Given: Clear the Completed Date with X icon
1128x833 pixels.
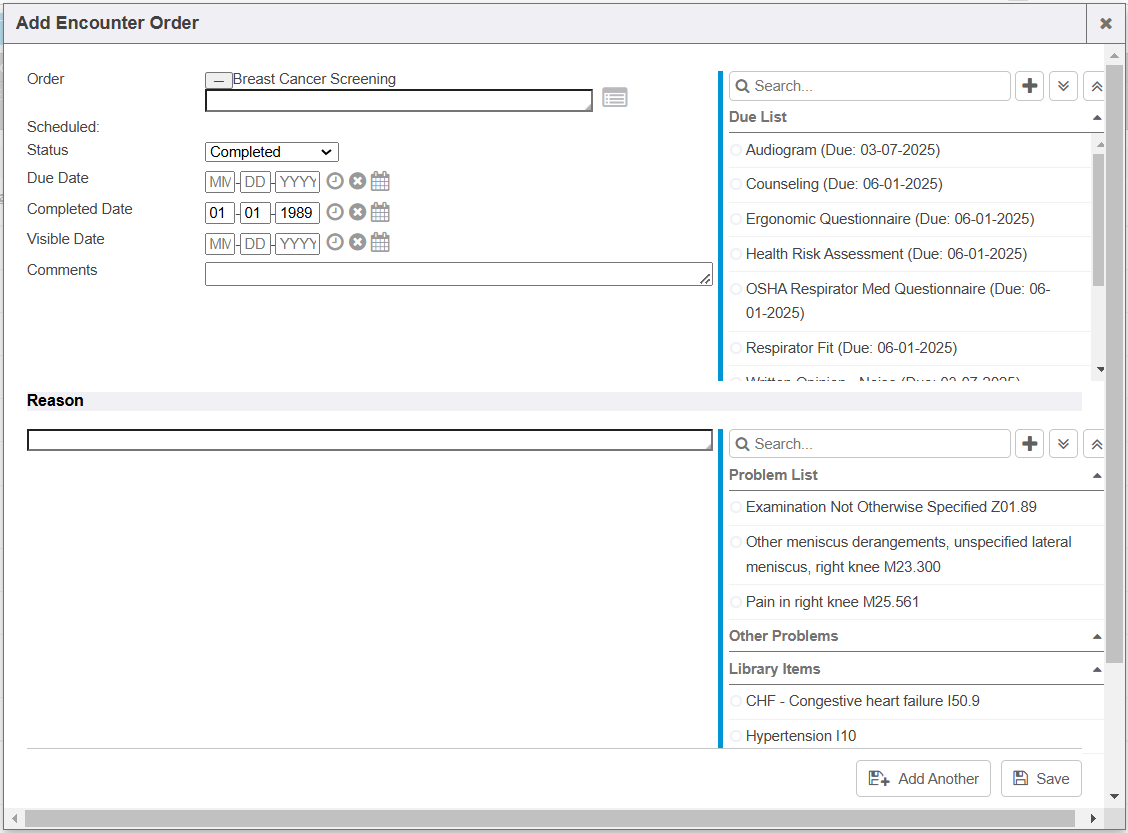Looking at the screenshot, I should (x=357, y=212).
